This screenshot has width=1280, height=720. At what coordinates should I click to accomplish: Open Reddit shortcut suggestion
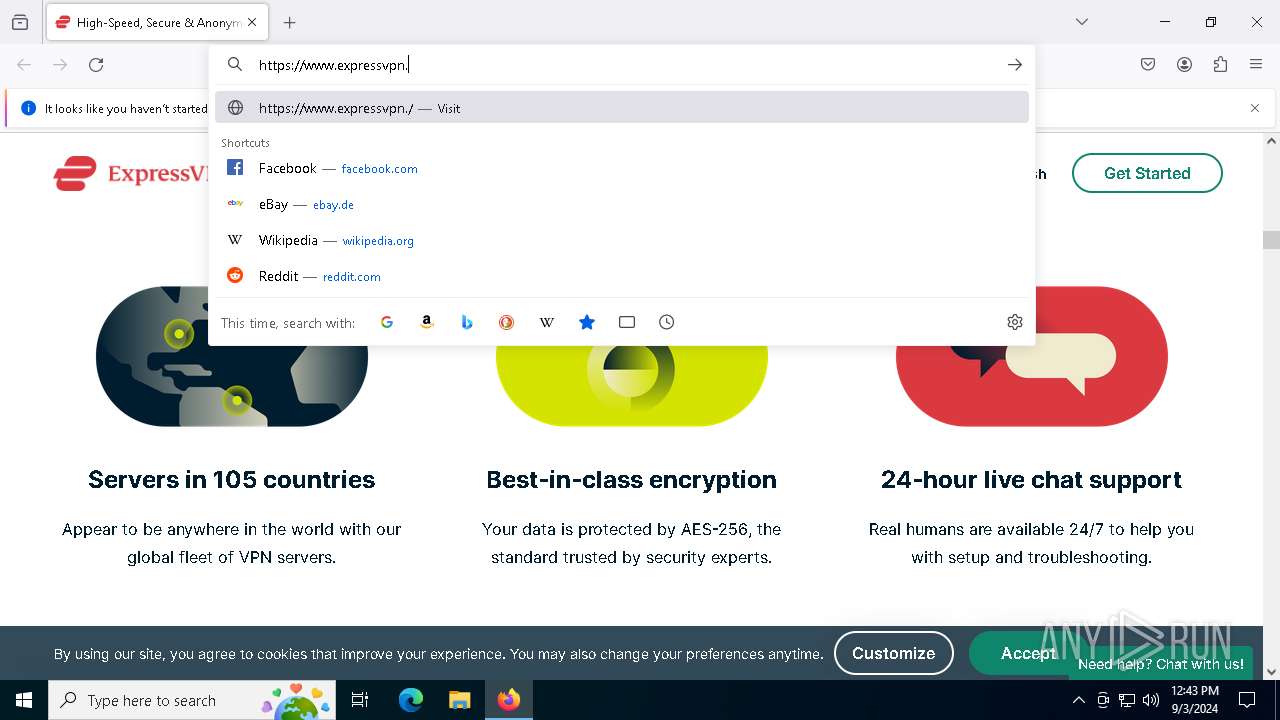click(x=622, y=276)
